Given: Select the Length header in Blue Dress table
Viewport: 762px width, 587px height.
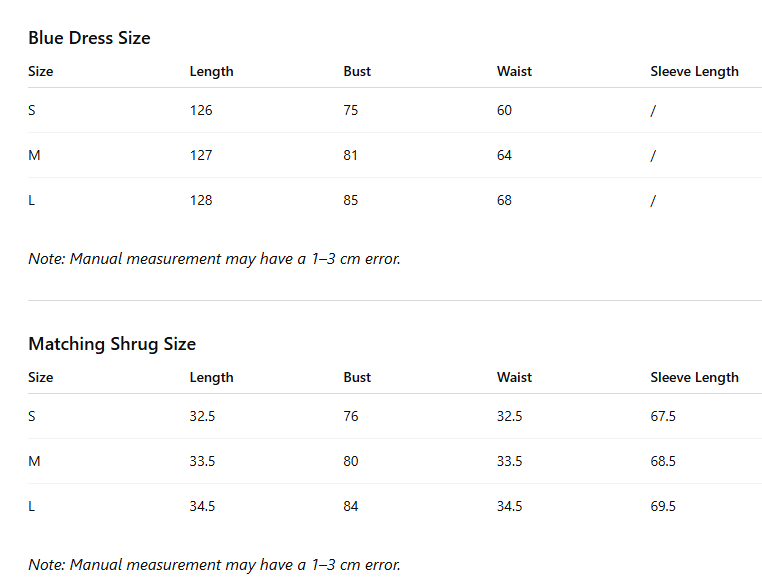Looking at the screenshot, I should 211,72.
